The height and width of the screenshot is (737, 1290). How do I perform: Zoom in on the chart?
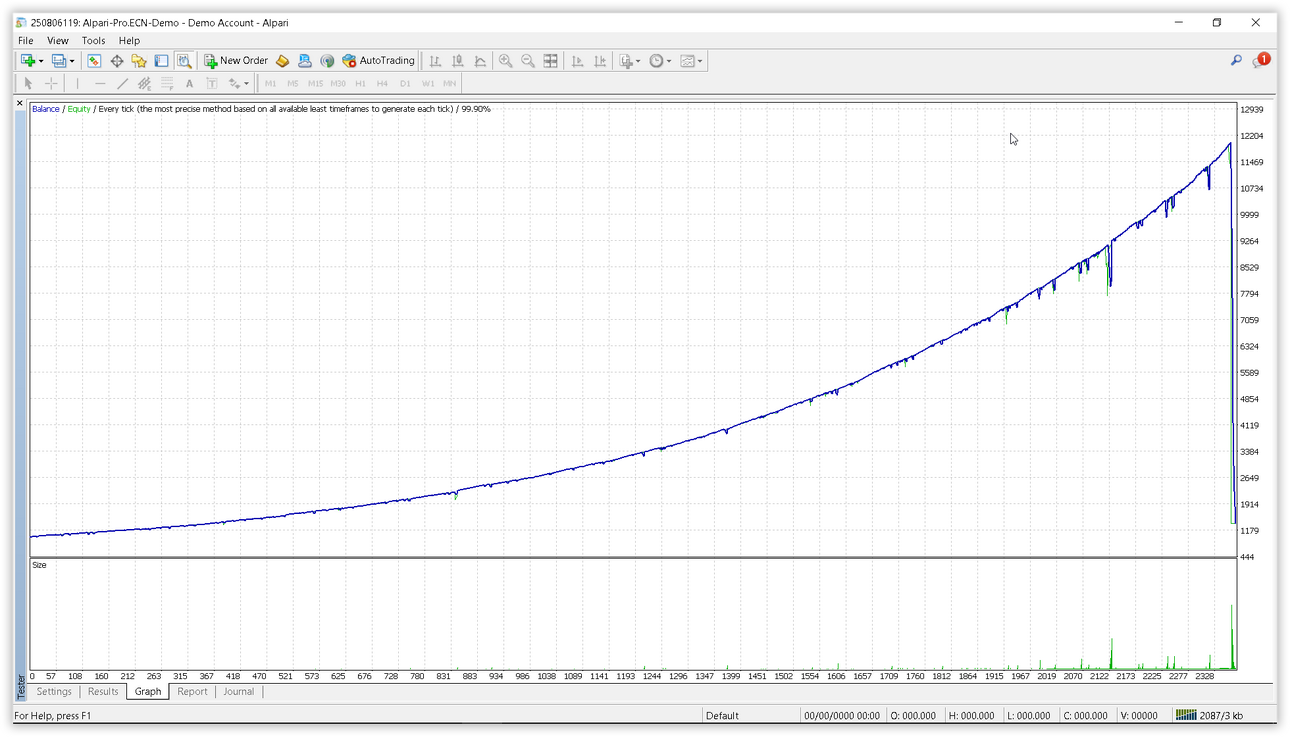pyautogui.click(x=506, y=61)
